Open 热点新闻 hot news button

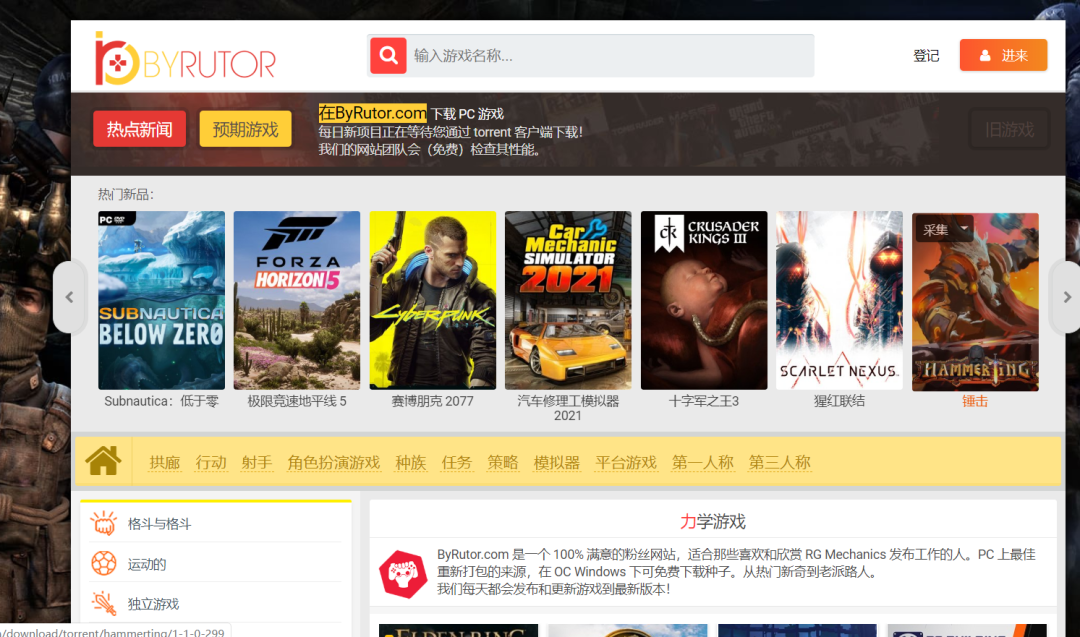pos(140,129)
